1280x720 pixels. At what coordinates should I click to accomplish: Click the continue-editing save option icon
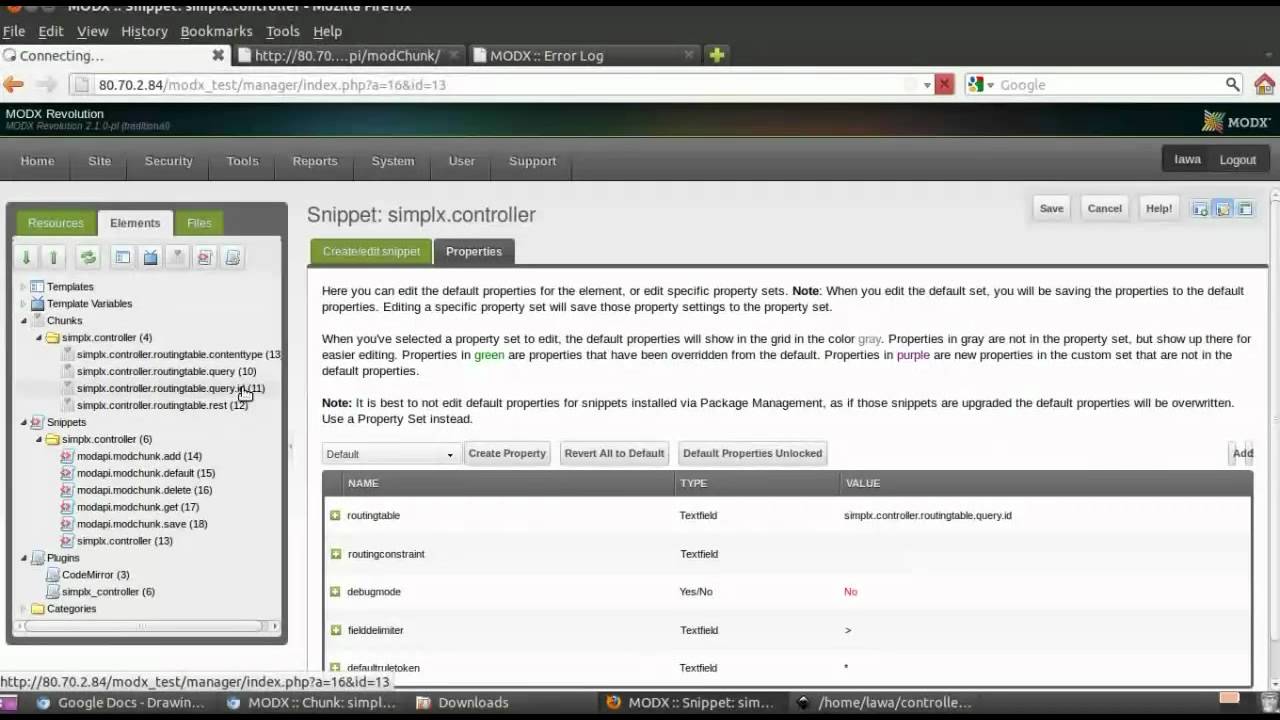[1222, 209]
